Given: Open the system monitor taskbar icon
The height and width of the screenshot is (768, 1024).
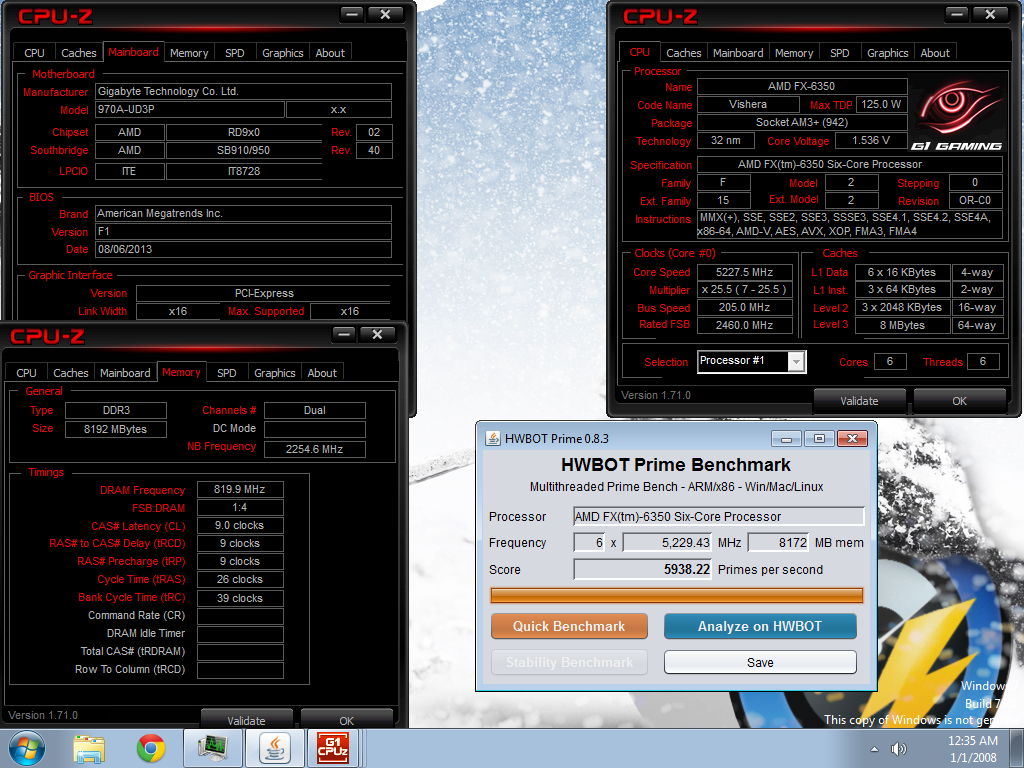Looking at the screenshot, I should (x=212, y=748).
